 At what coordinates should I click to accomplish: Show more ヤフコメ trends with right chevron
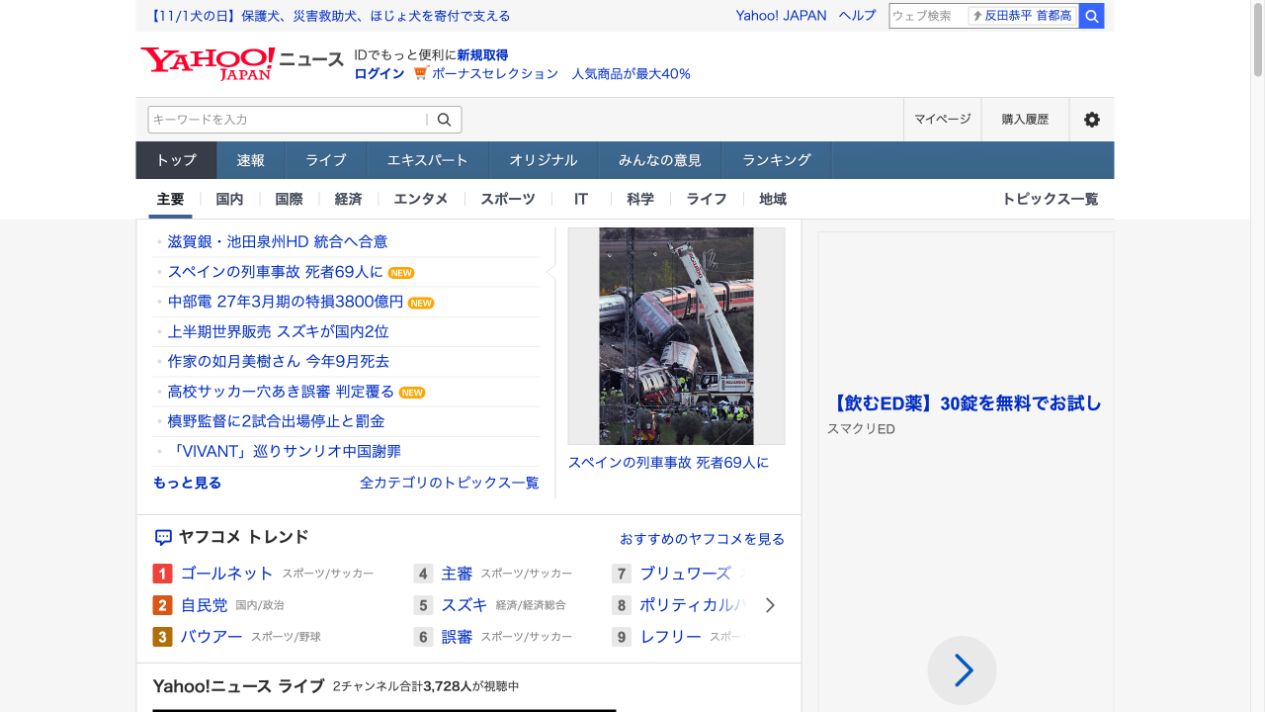point(770,605)
